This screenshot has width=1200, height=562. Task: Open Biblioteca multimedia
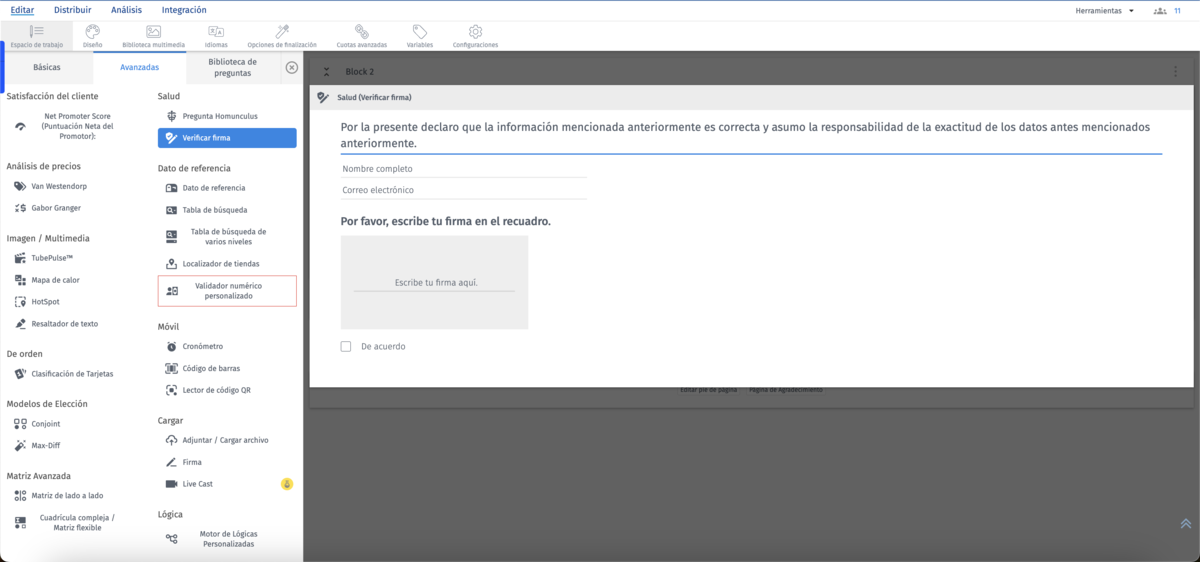[x=153, y=37]
